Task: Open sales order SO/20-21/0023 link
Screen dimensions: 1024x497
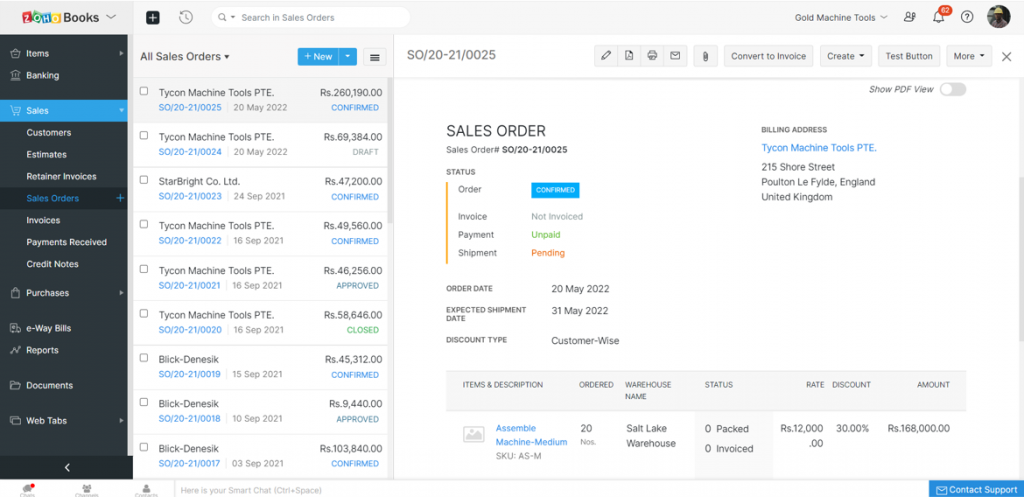Action: 190,197
